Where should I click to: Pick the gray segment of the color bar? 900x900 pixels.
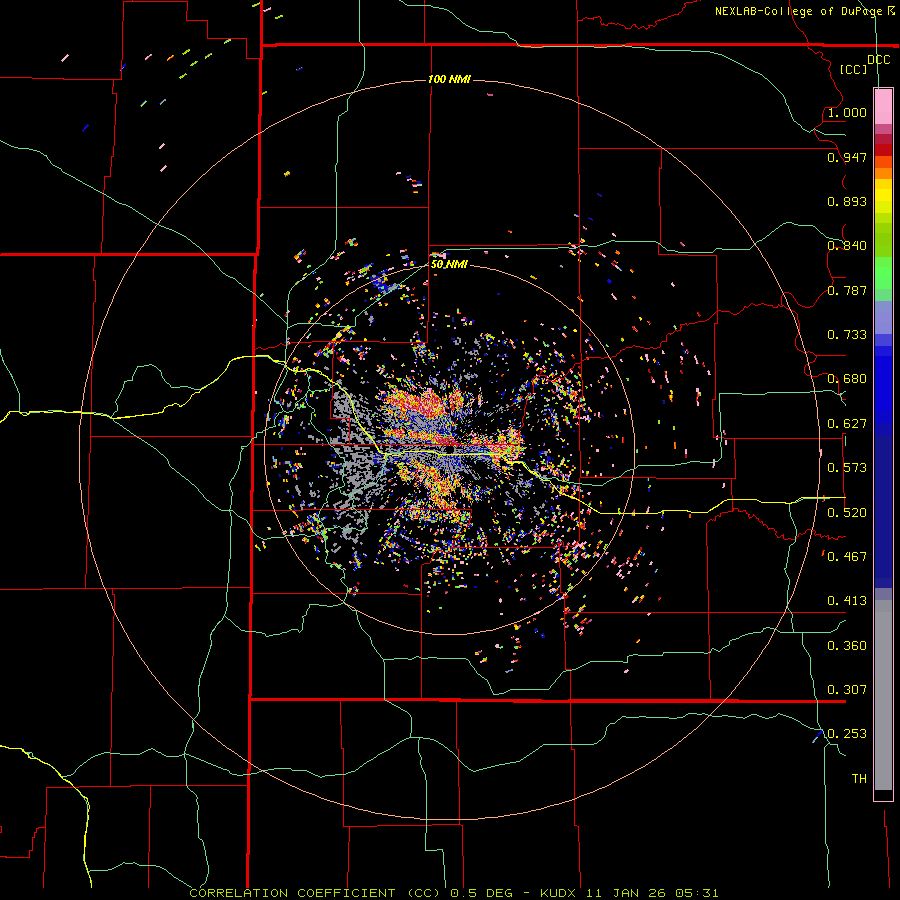883,695
